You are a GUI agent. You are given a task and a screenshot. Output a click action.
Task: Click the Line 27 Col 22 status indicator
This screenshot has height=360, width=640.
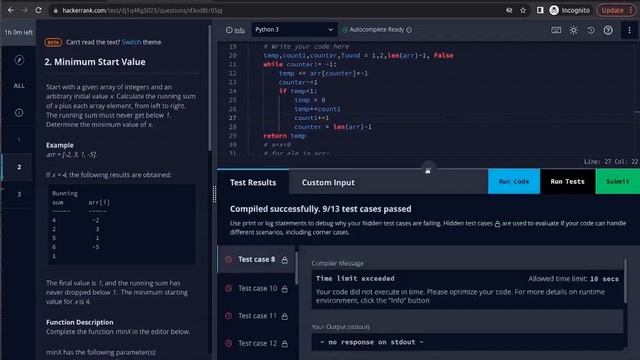click(x=611, y=162)
